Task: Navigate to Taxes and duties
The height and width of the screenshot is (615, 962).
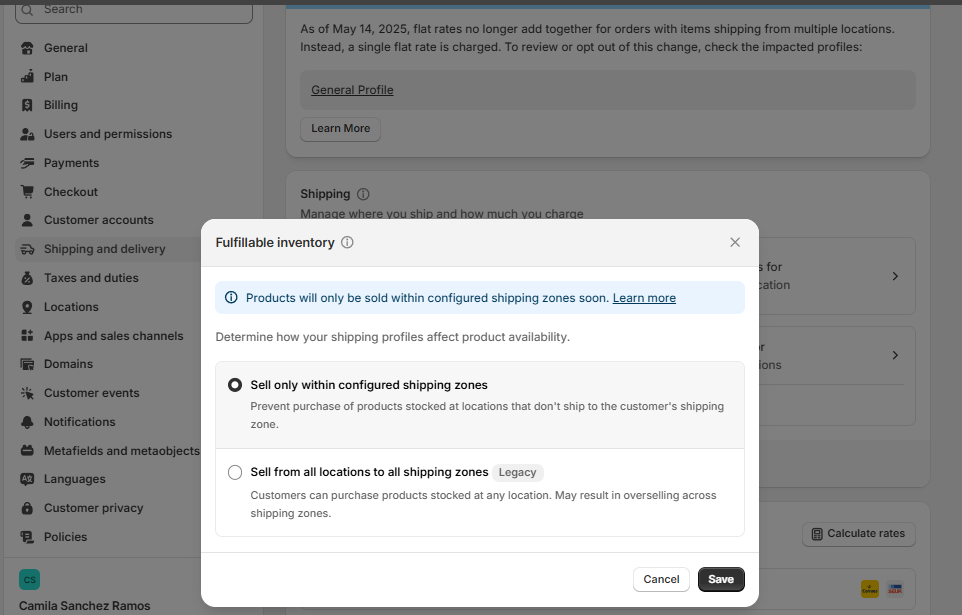Action: 91,278
